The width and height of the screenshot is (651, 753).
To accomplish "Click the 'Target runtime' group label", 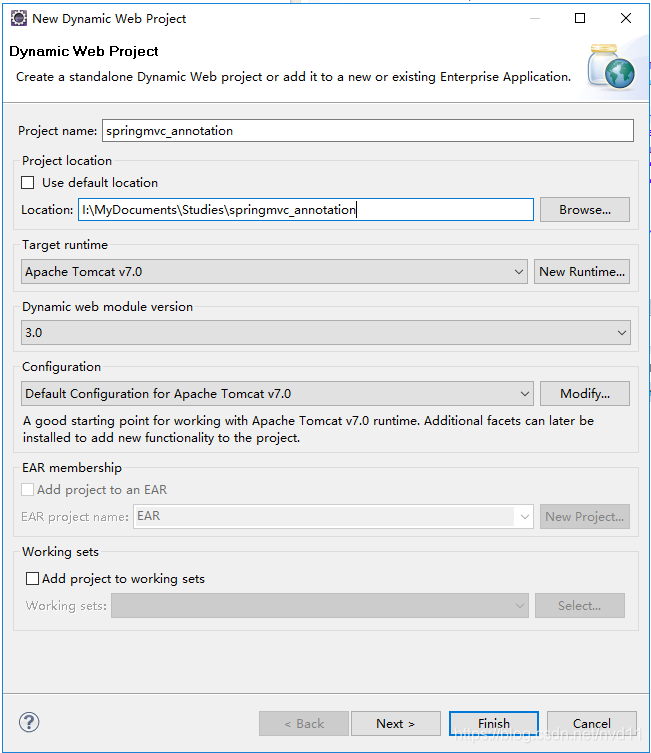I will tap(65, 245).
